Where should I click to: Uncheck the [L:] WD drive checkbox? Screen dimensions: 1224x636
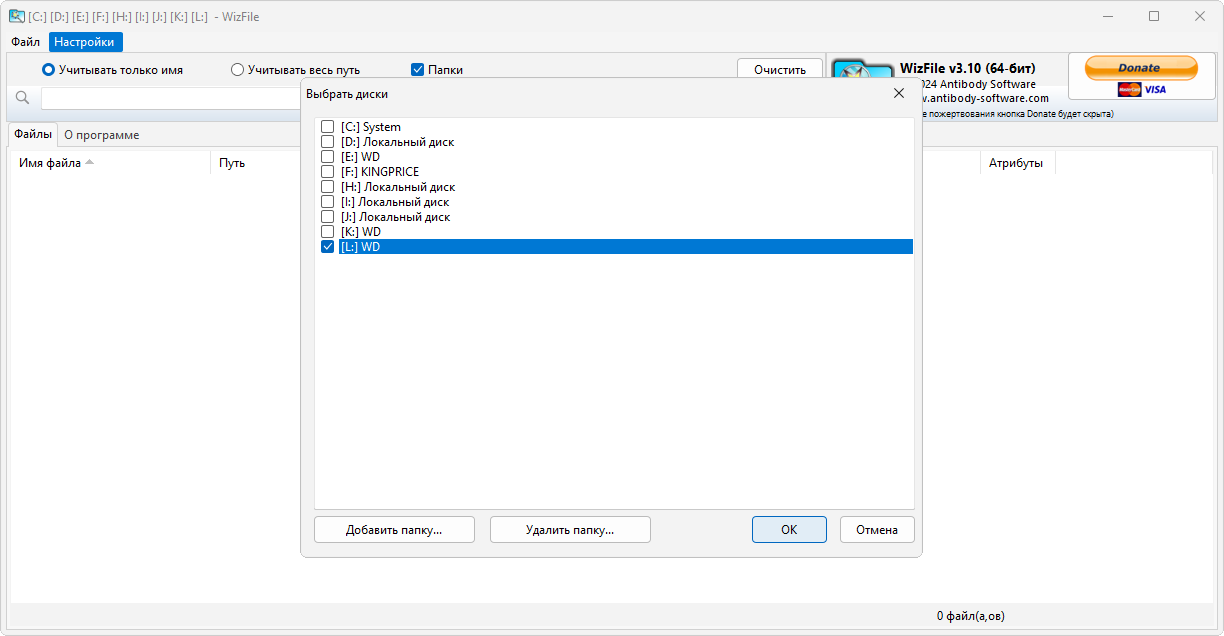pyautogui.click(x=327, y=247)
